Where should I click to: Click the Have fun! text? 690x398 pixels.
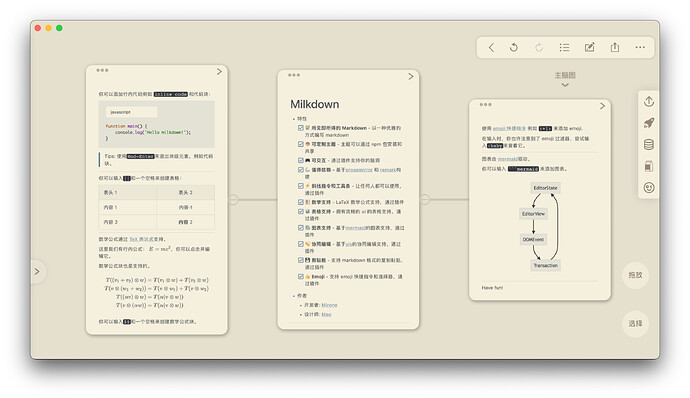(x=492, y=287)
